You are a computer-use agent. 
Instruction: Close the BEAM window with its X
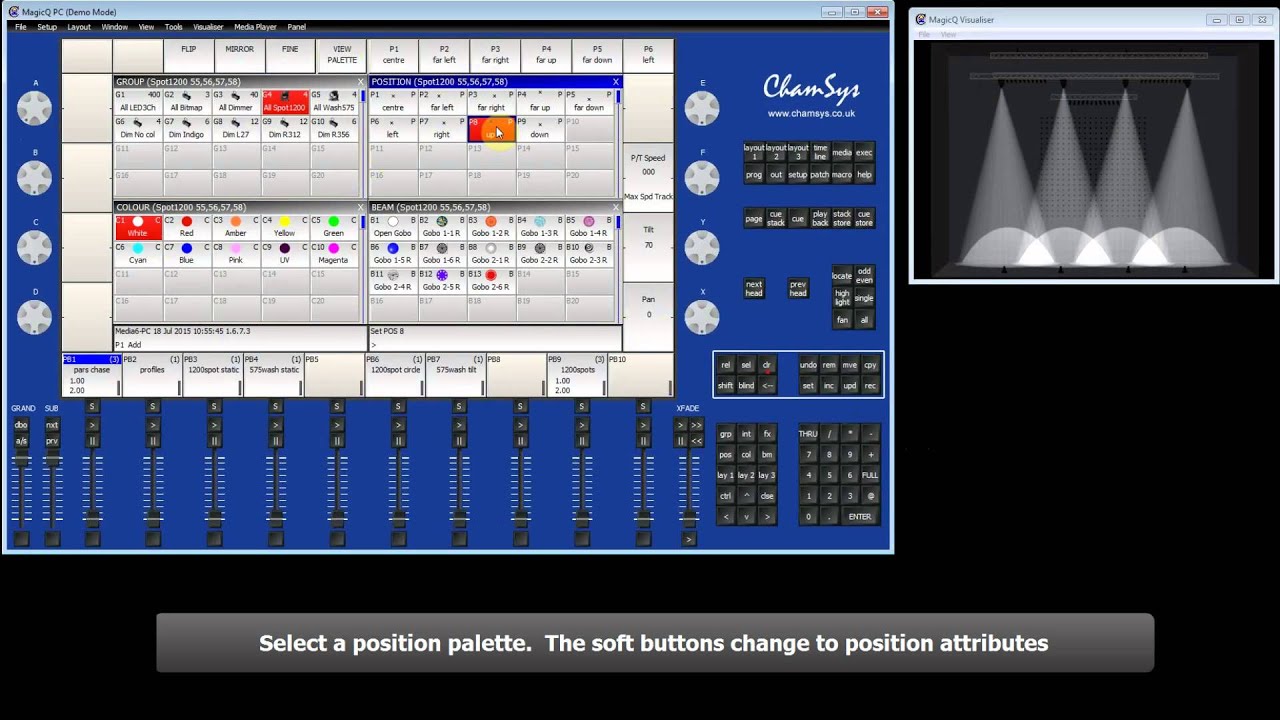615,208
